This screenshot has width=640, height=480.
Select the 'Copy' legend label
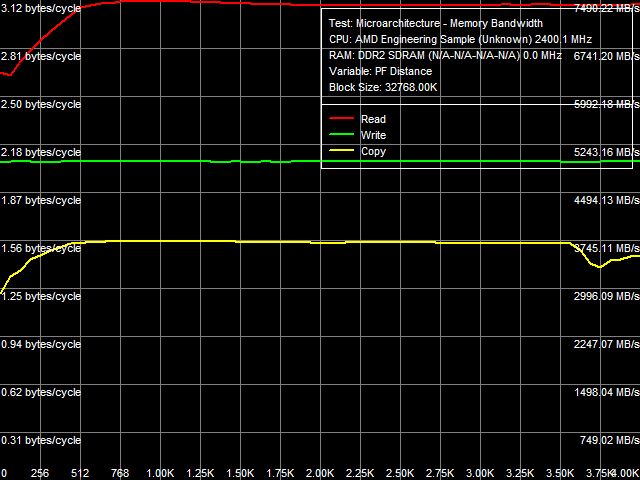(x=373, y=151)
